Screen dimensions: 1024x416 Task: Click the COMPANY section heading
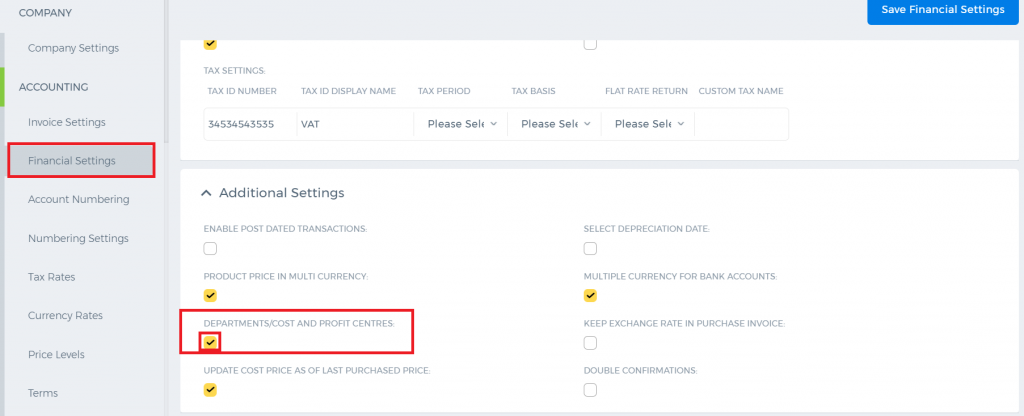tap(45, 13)
